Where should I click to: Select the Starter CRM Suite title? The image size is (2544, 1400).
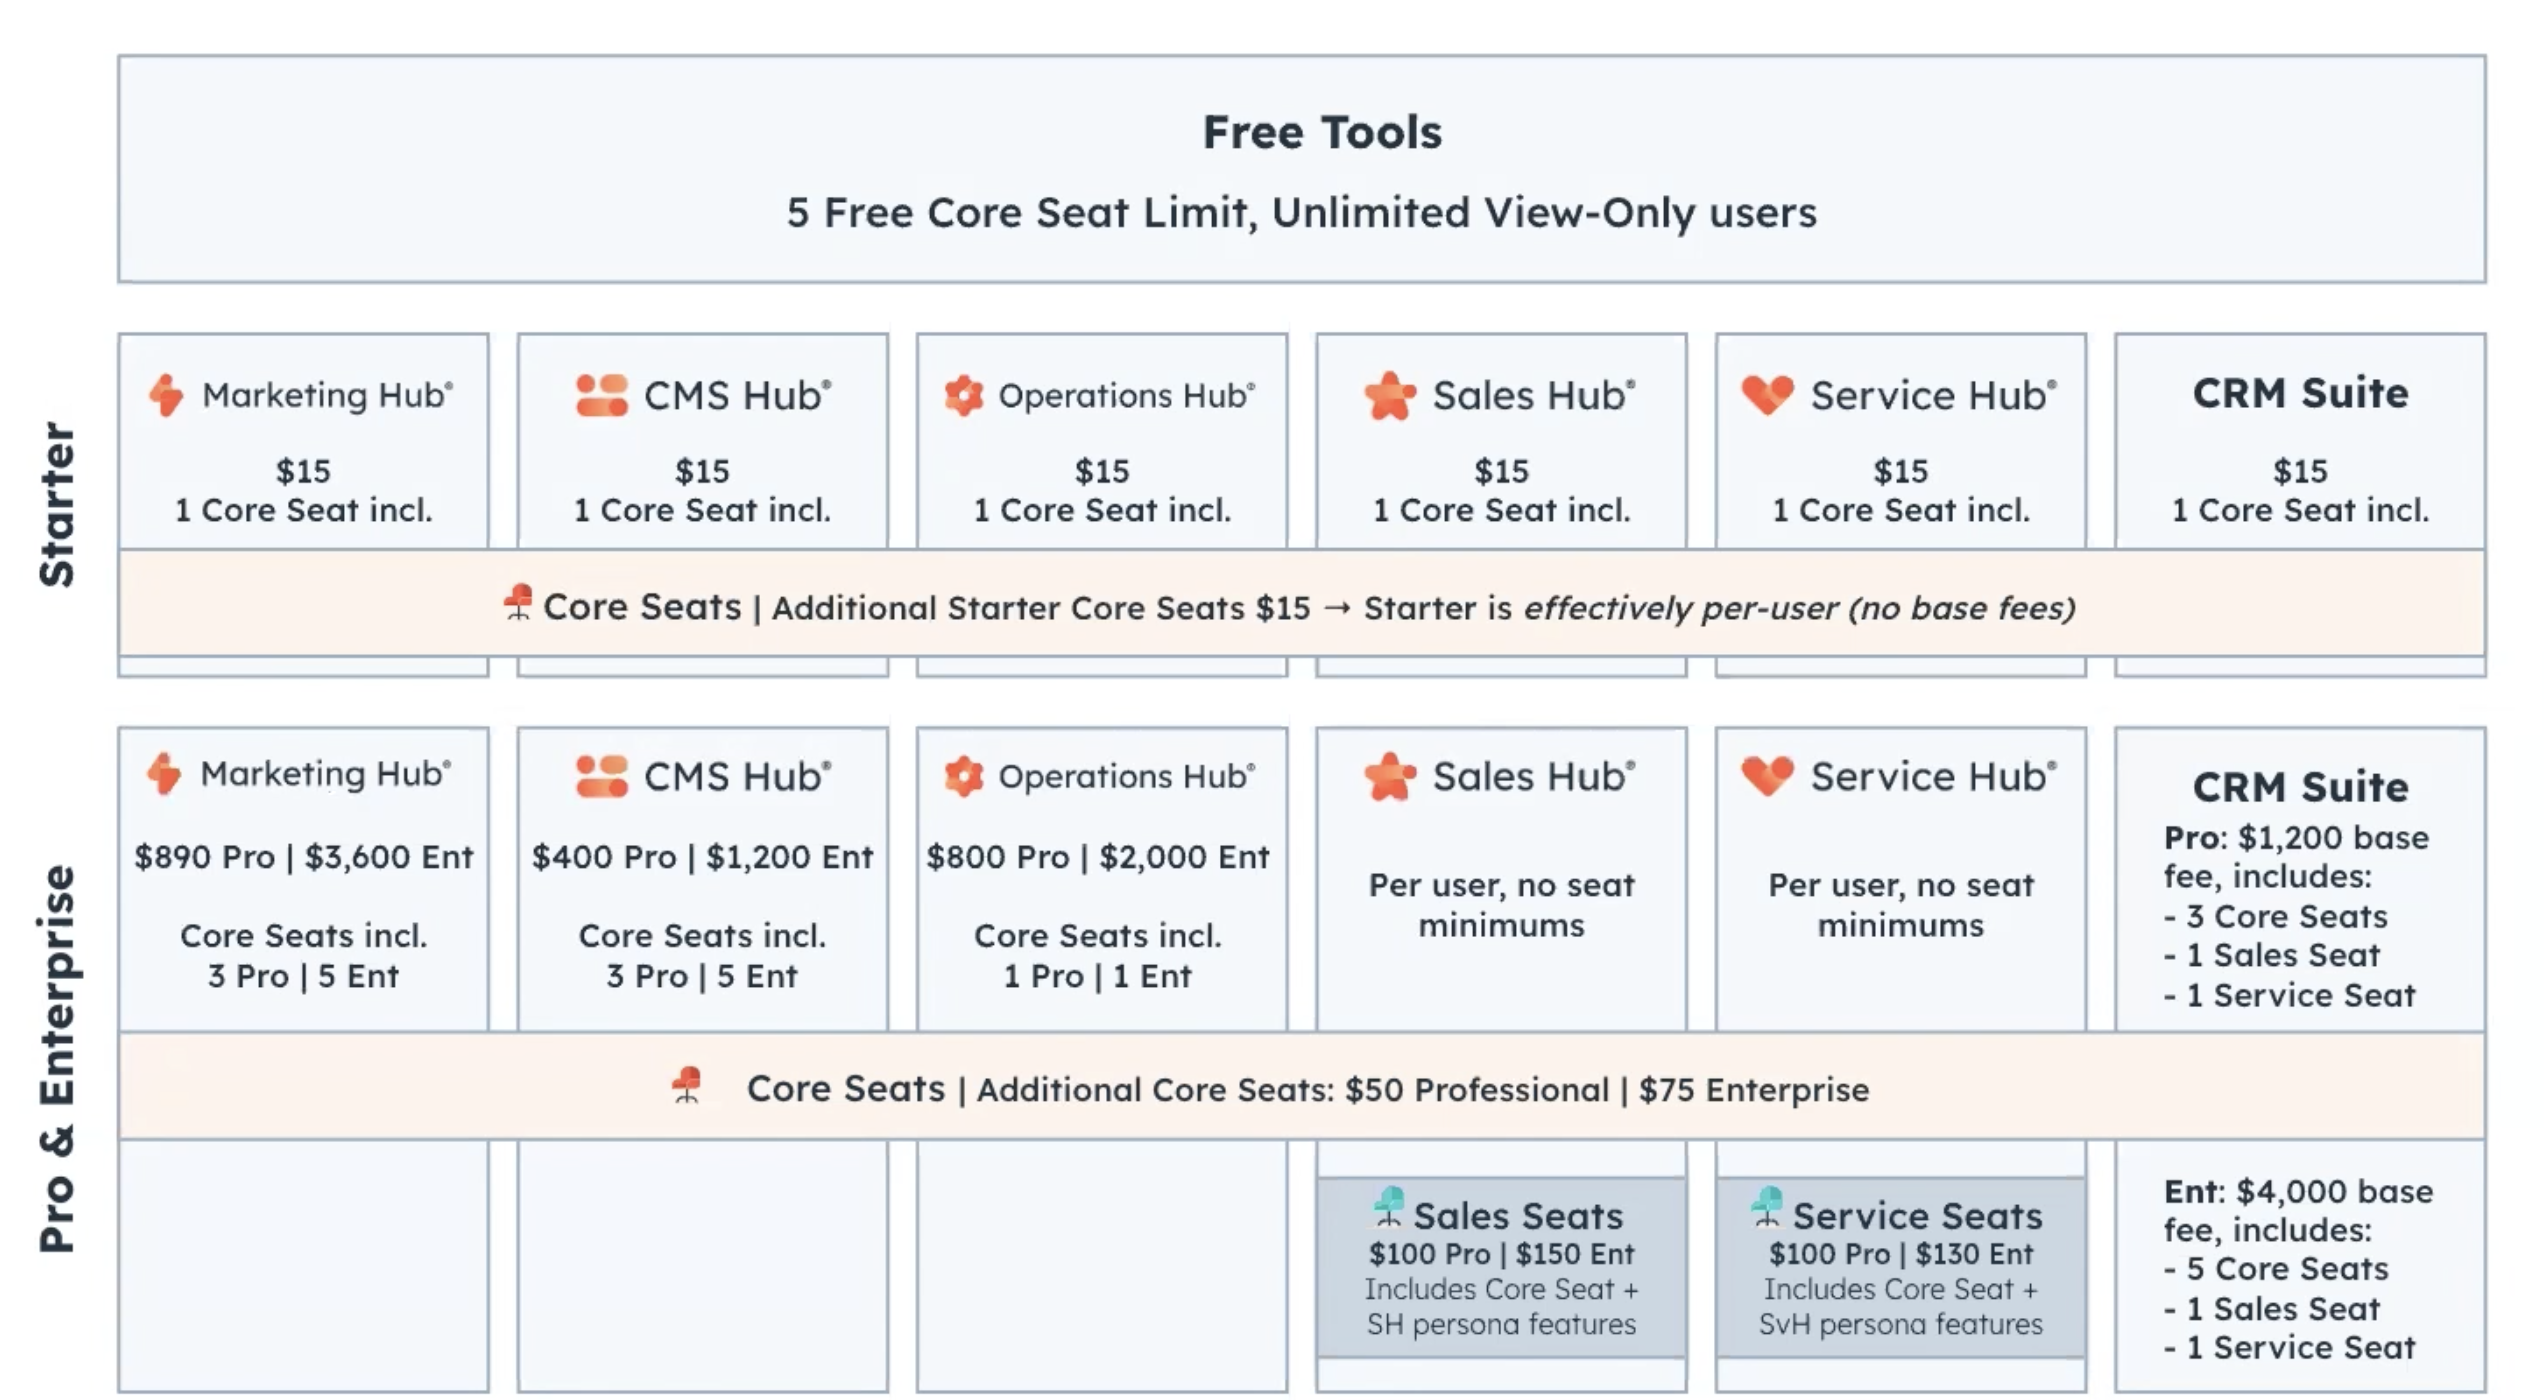pos(2300,393)
